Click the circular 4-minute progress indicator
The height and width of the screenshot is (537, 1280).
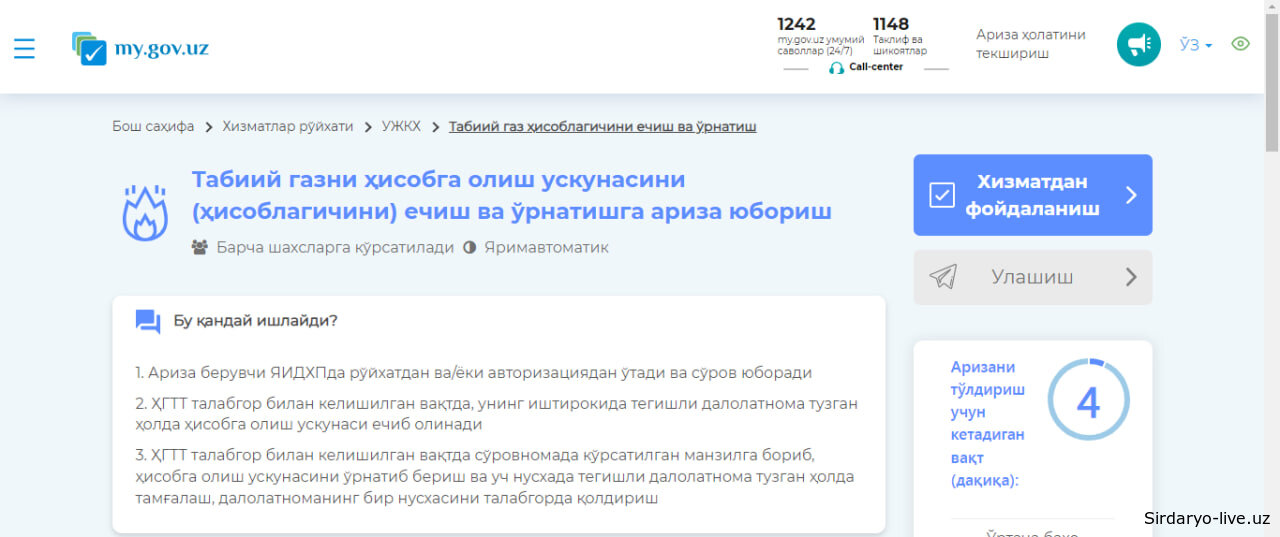click(x=1088, y=401)
